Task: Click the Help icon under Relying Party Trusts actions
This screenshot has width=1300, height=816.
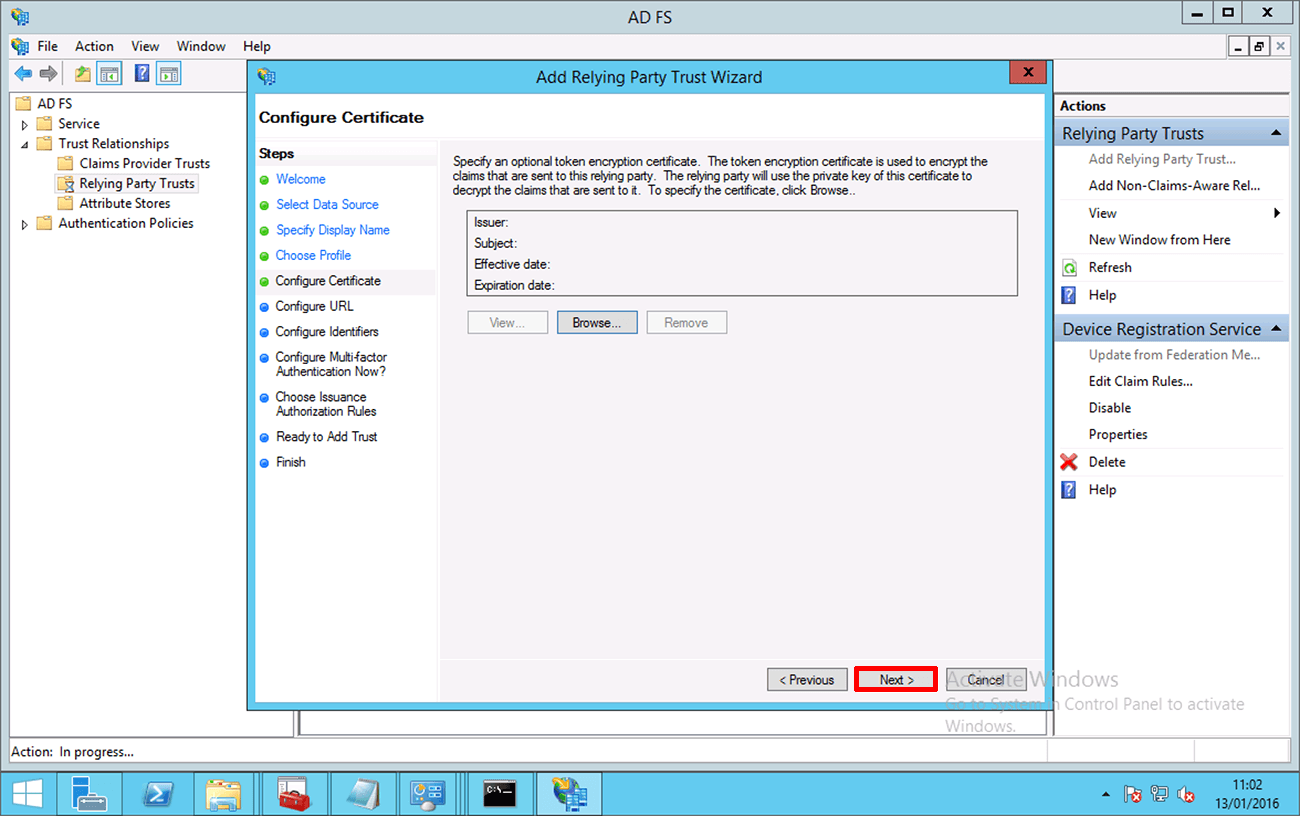Action: (x=1069, y=295)
